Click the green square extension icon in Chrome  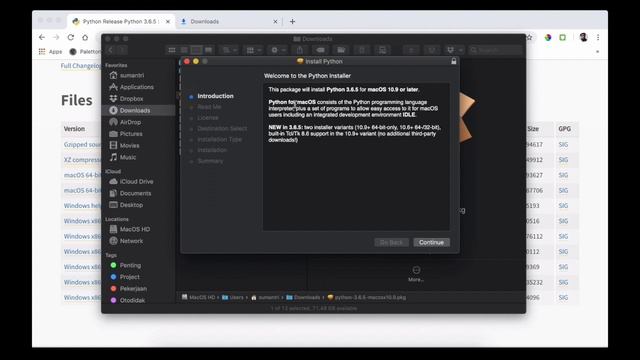click(562, 37)
